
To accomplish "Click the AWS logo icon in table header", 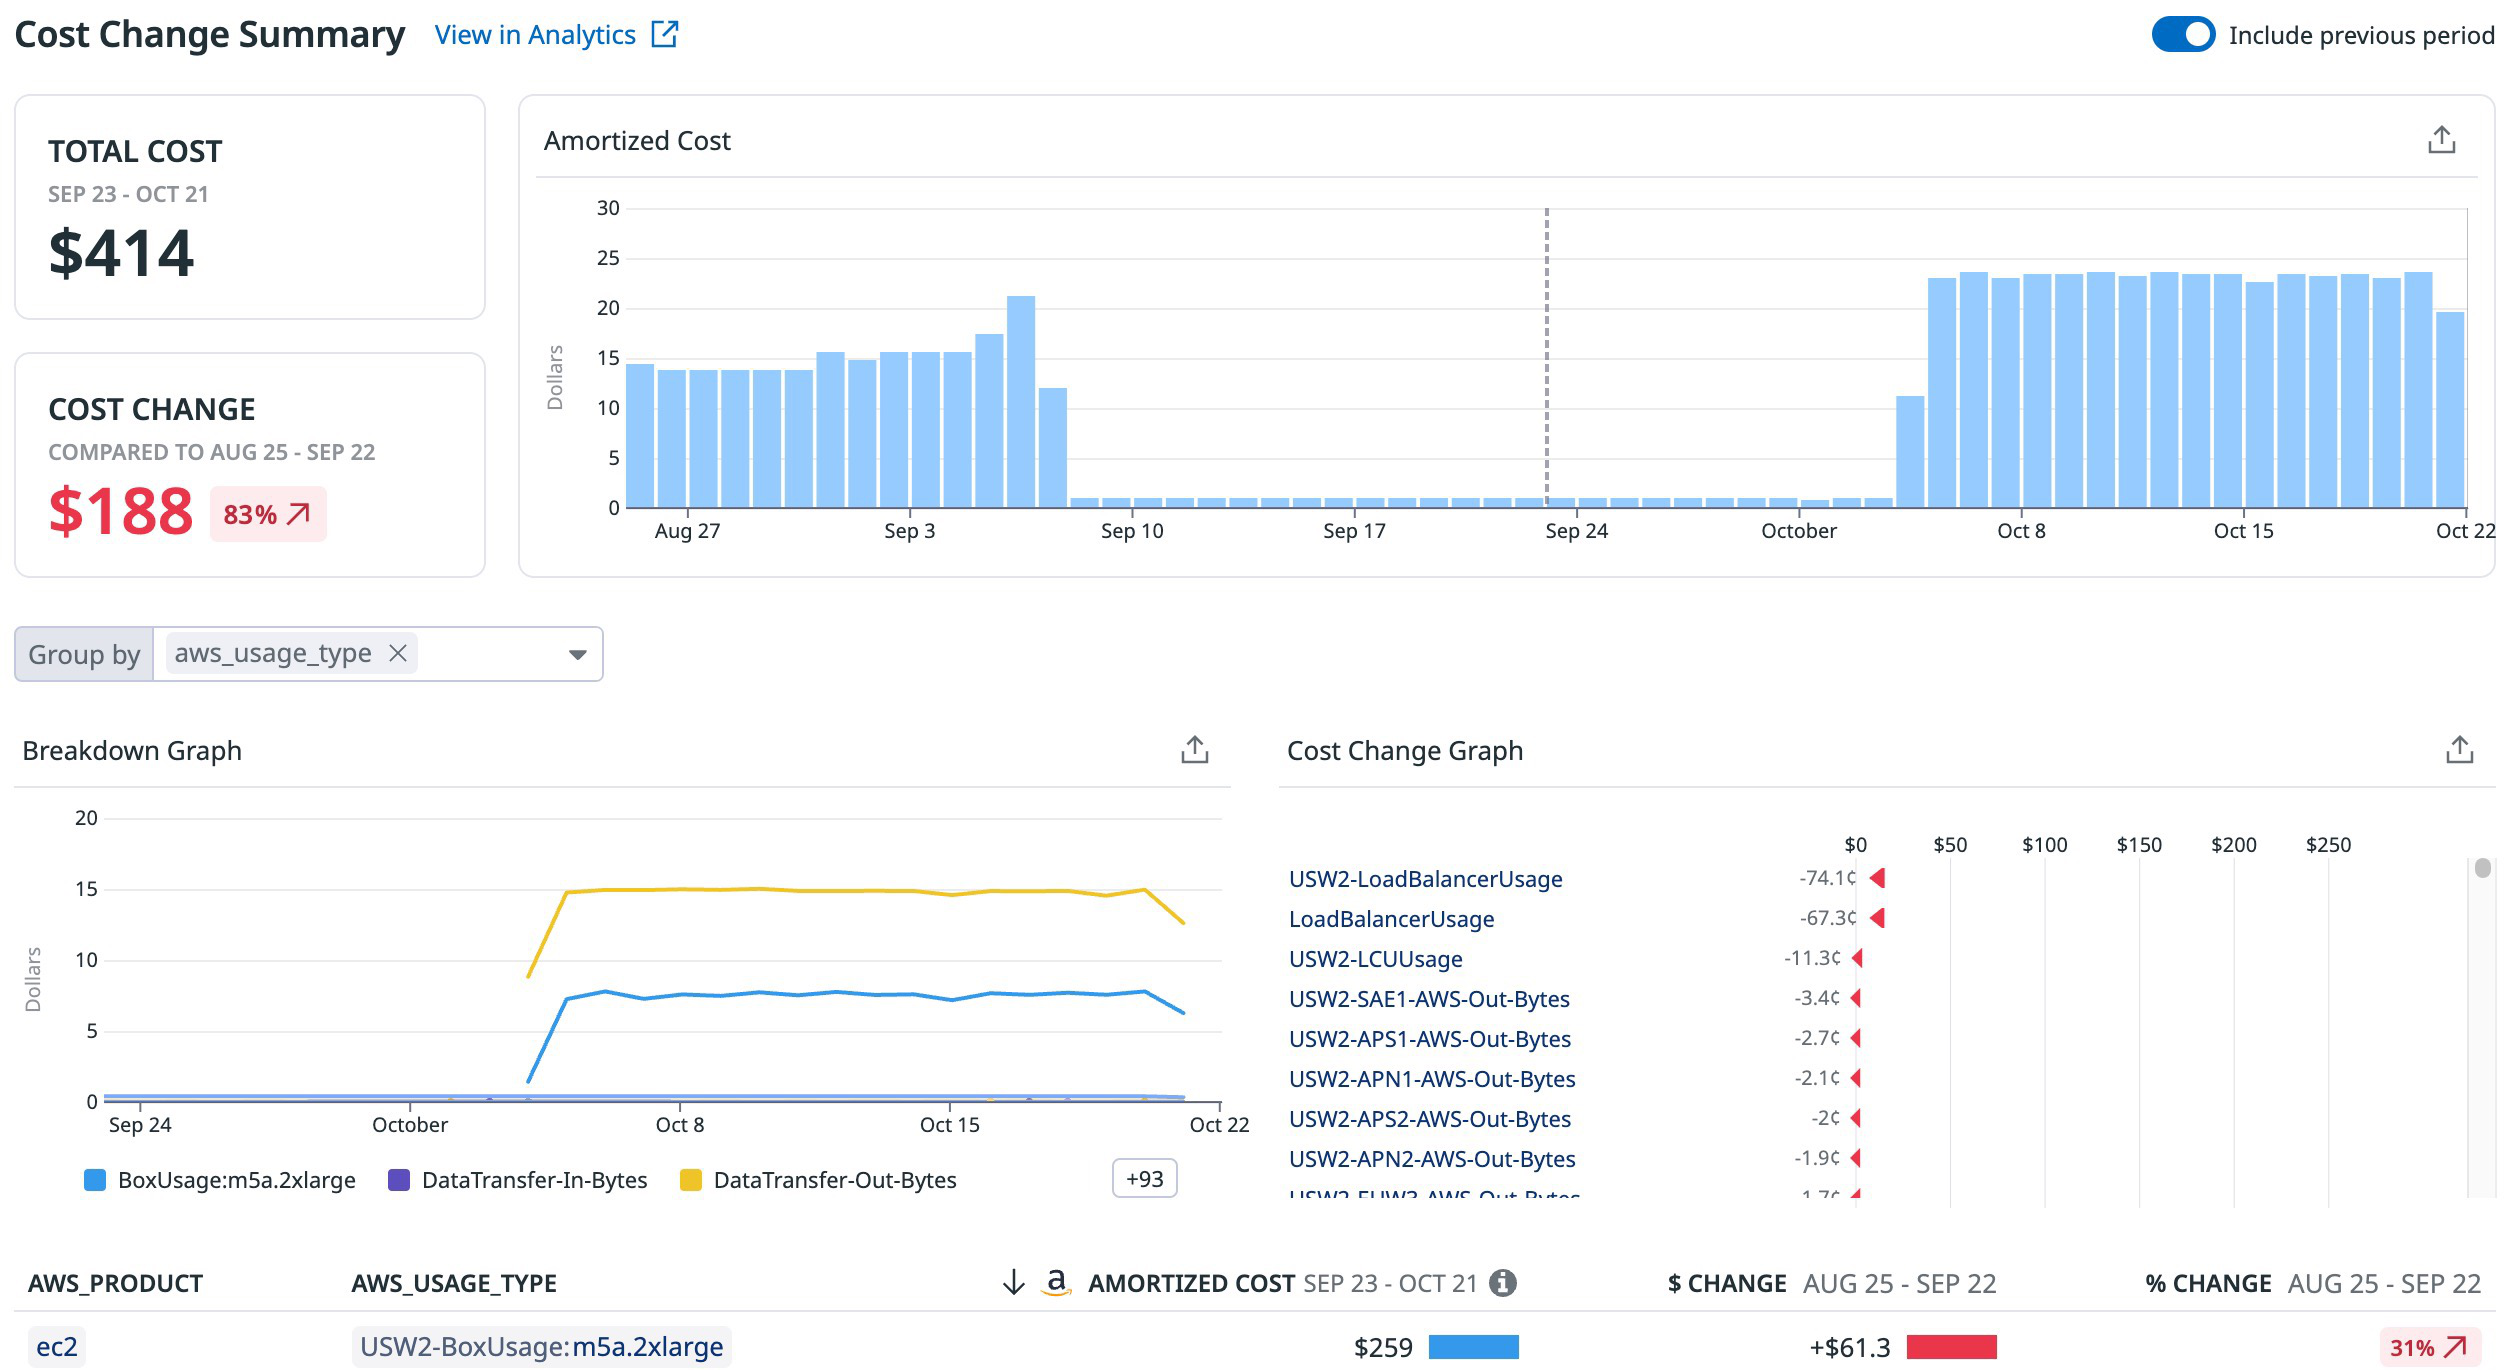I will (x=1056, y=1283).
